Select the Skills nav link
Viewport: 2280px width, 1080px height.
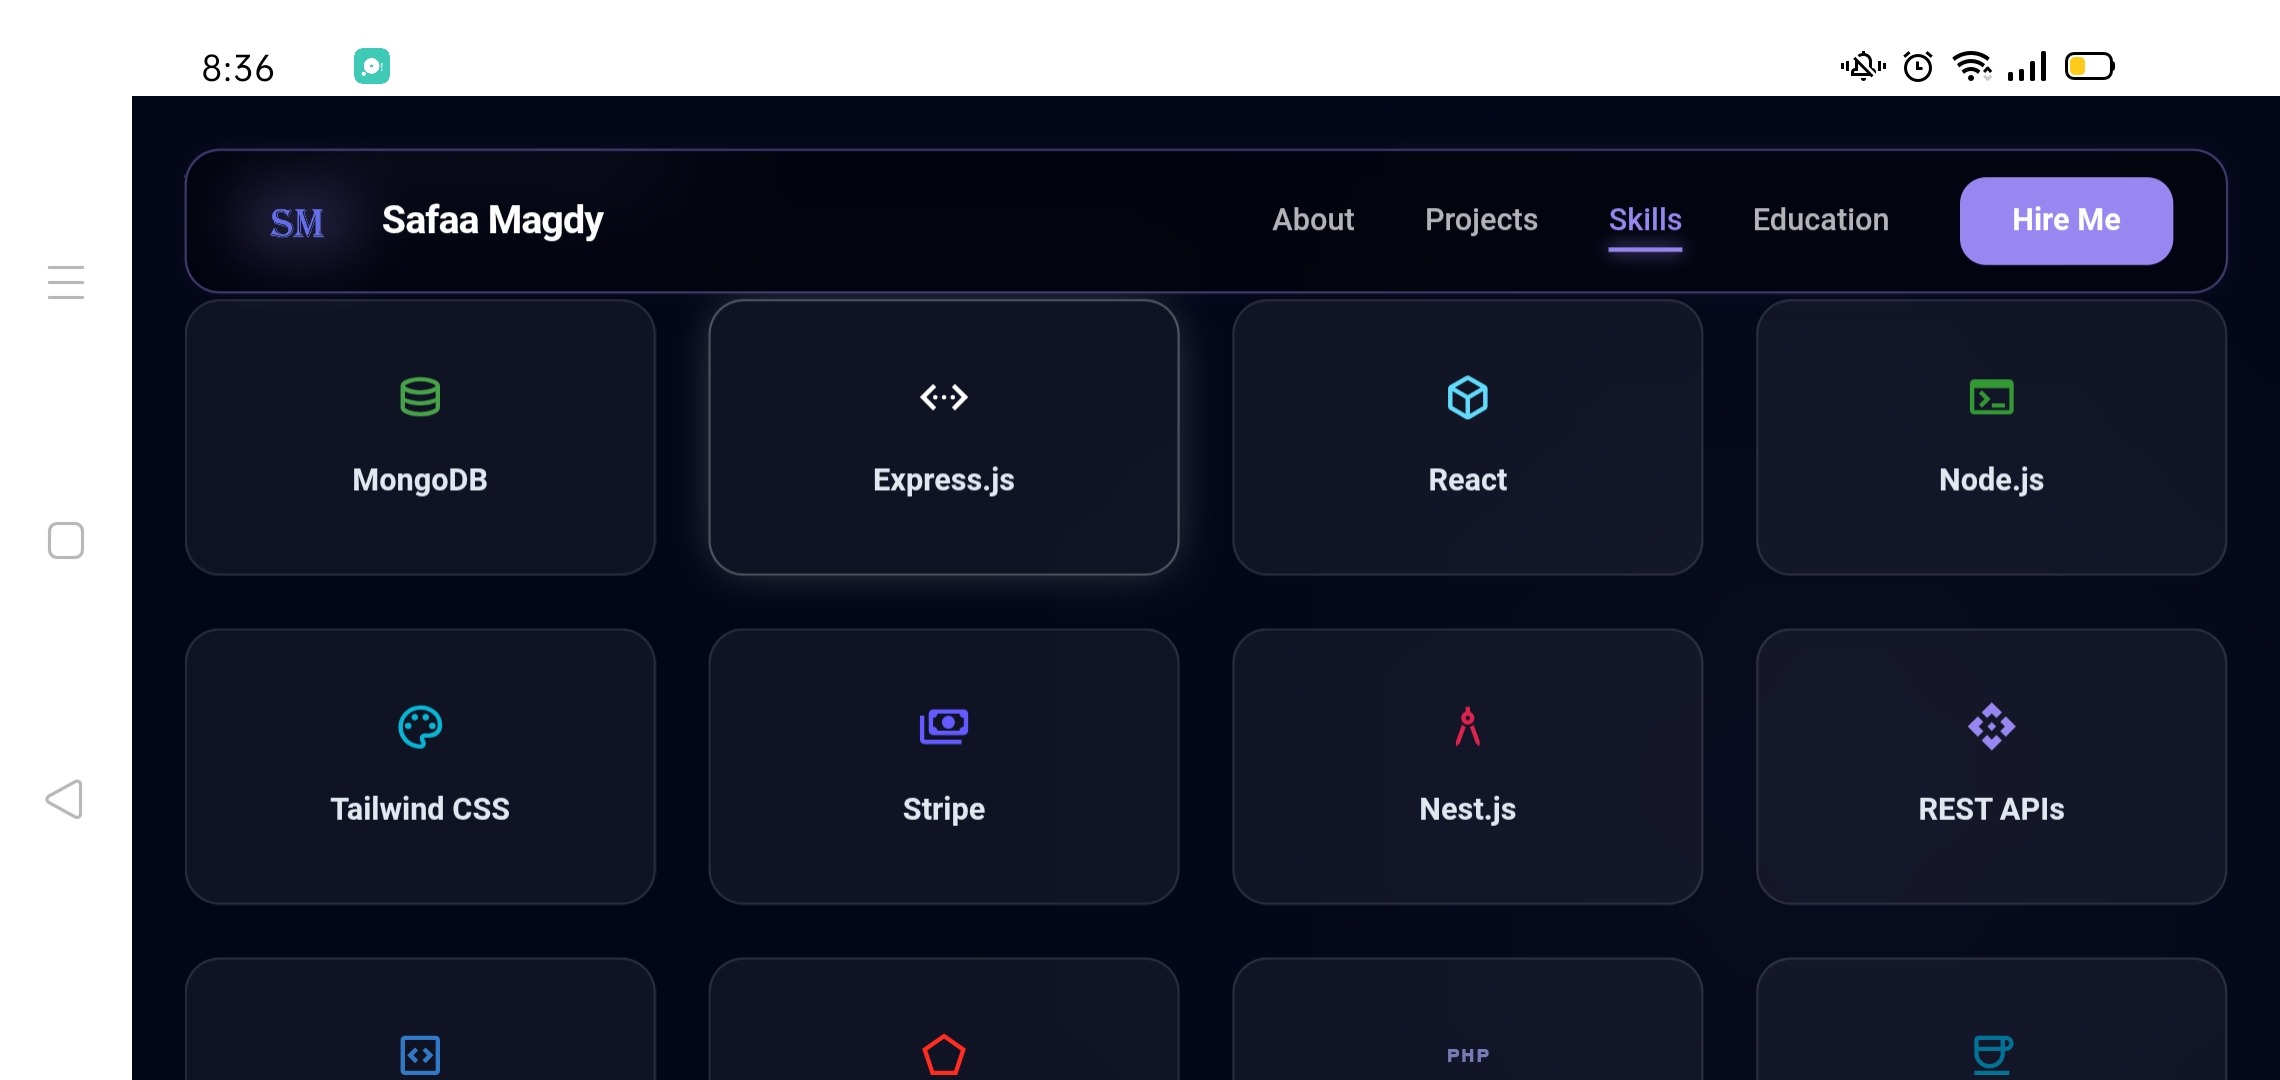1645,220
